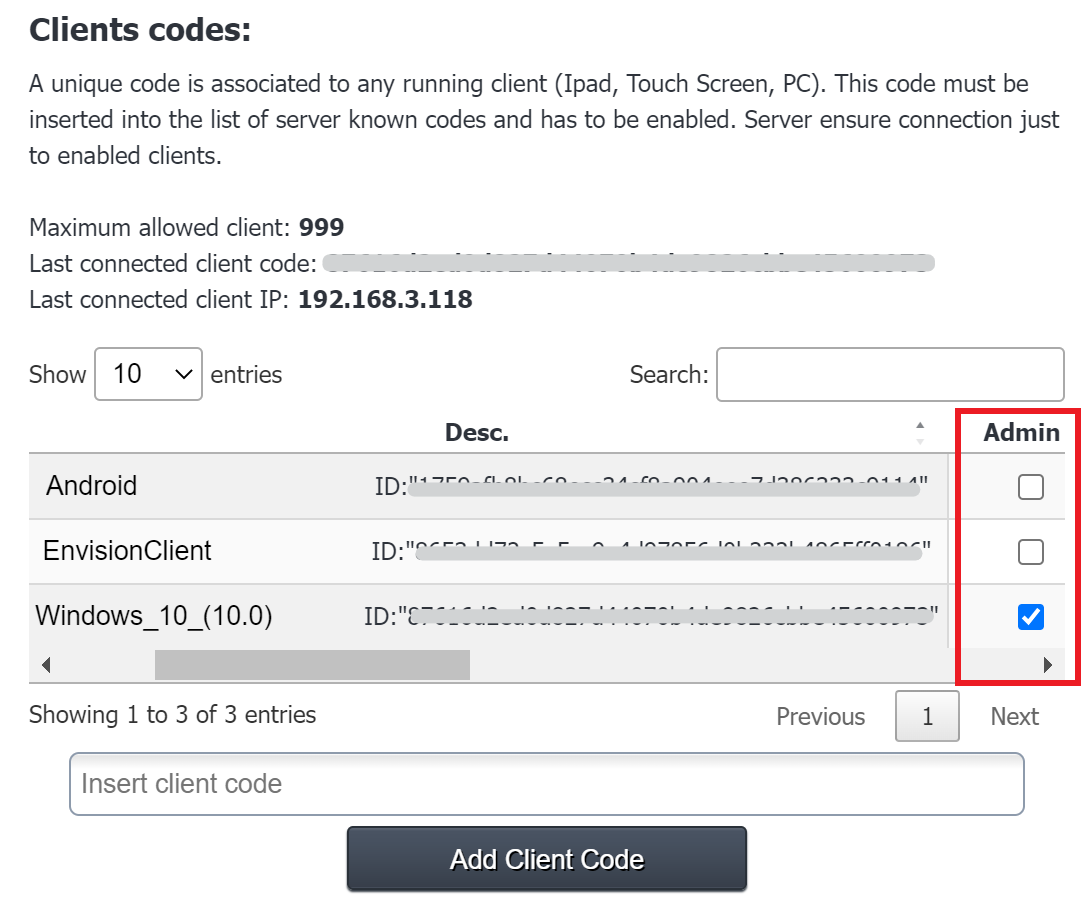Open the Show entries count dropdown
The image size is (1088, 910).
pos(149,374)
